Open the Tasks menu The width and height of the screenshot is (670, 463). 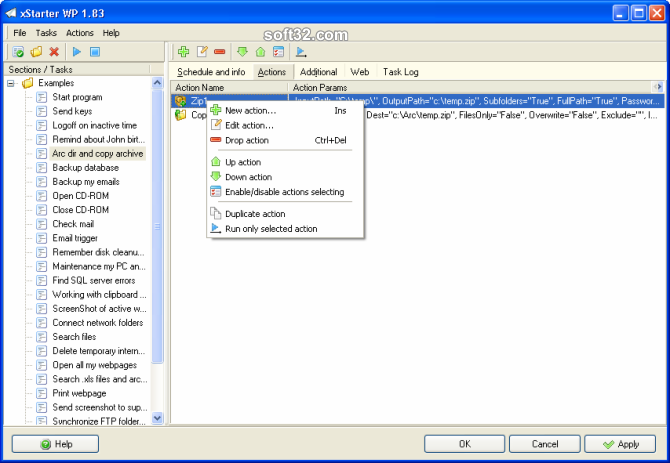pyautogui.click(x=46, y=33)
